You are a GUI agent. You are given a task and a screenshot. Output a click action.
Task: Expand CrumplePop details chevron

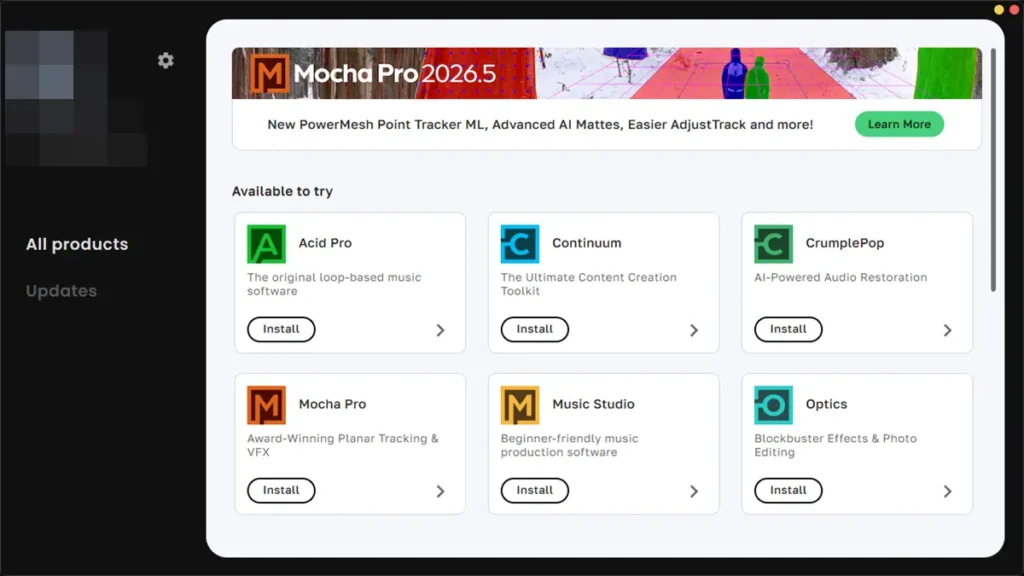(947, 330)
